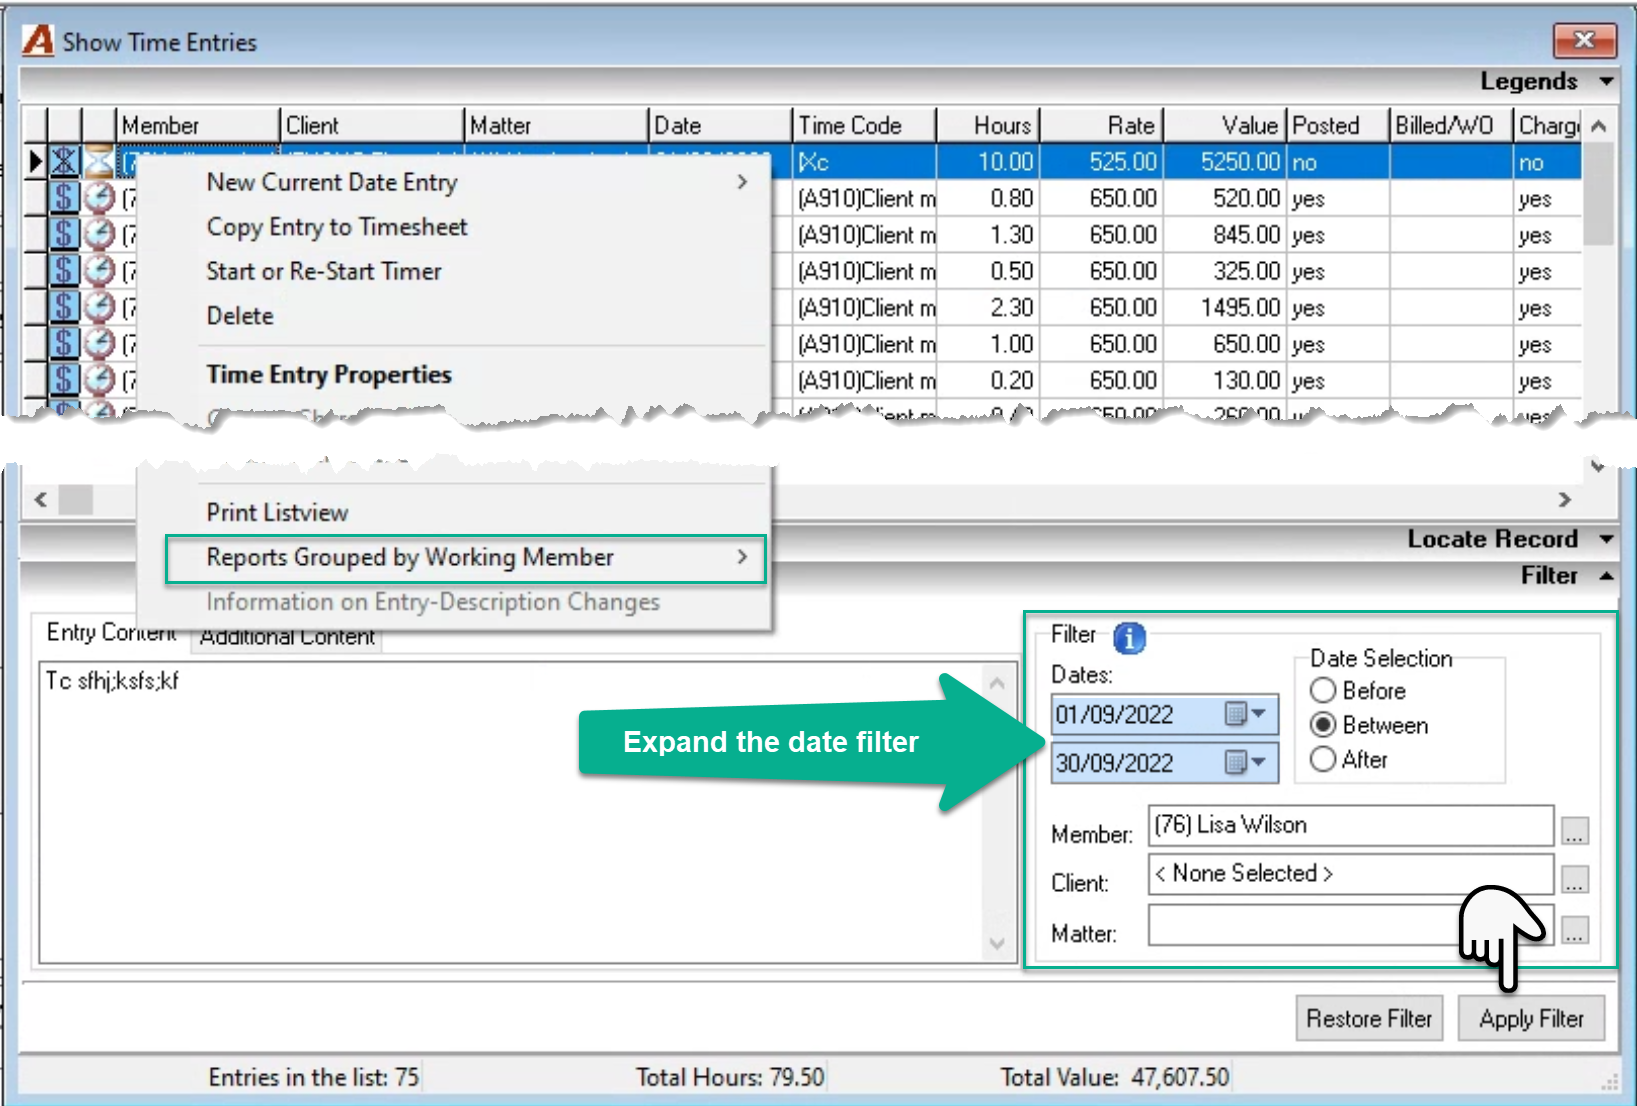The image size is (1637, 1106).
Task: Select the Before date radio option
Action: [x=1323, y=691]
